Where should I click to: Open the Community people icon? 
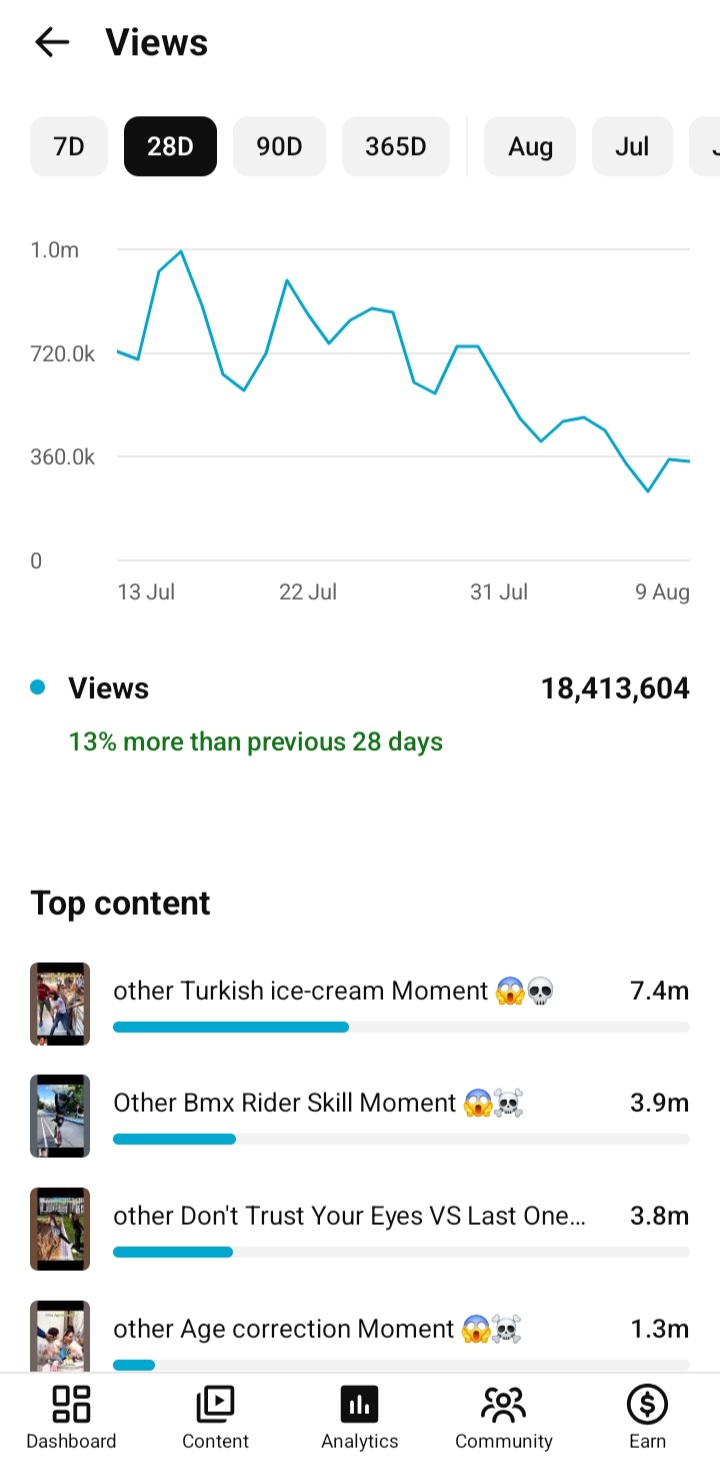tap(503, 1404)
